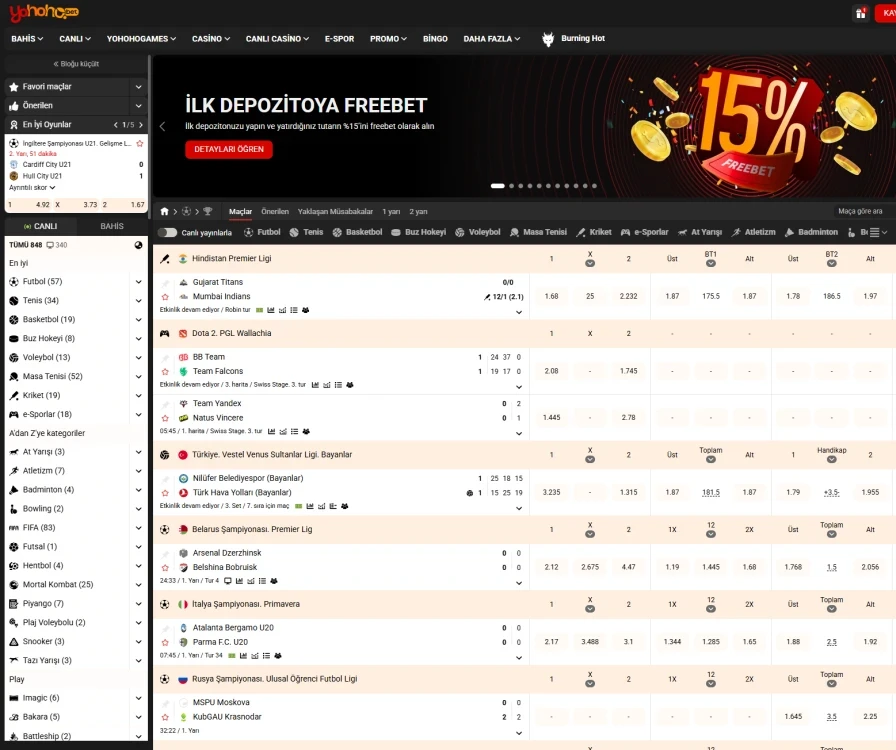Filter by e-Sporlar in sports bar
The height and width of the screenshot is (750, 896).
pyautogui.click(x=645, y=232)
